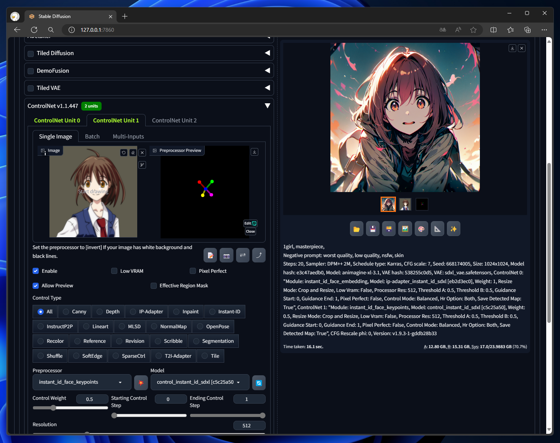Screen dimensions: 560x443
Task: Close the enlarged gallery preview
Action: tap(522, 48)
